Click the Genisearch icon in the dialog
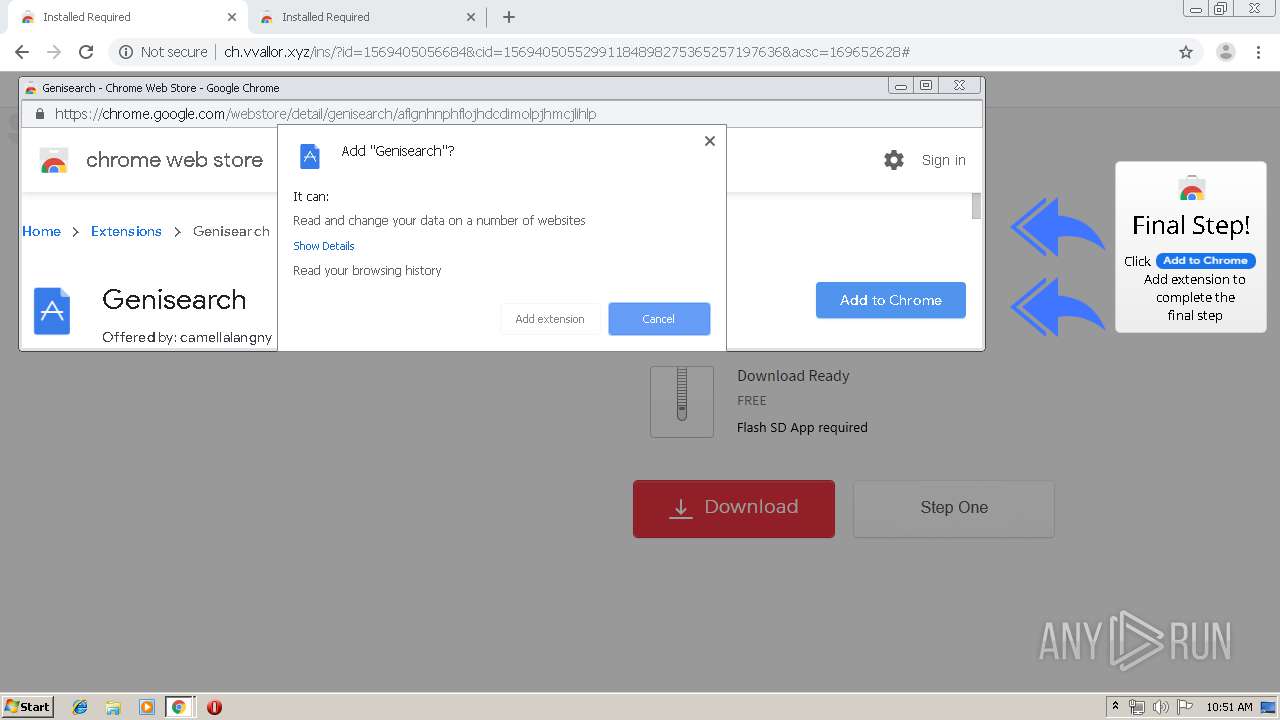1280x720 pixels. (310, 156)
